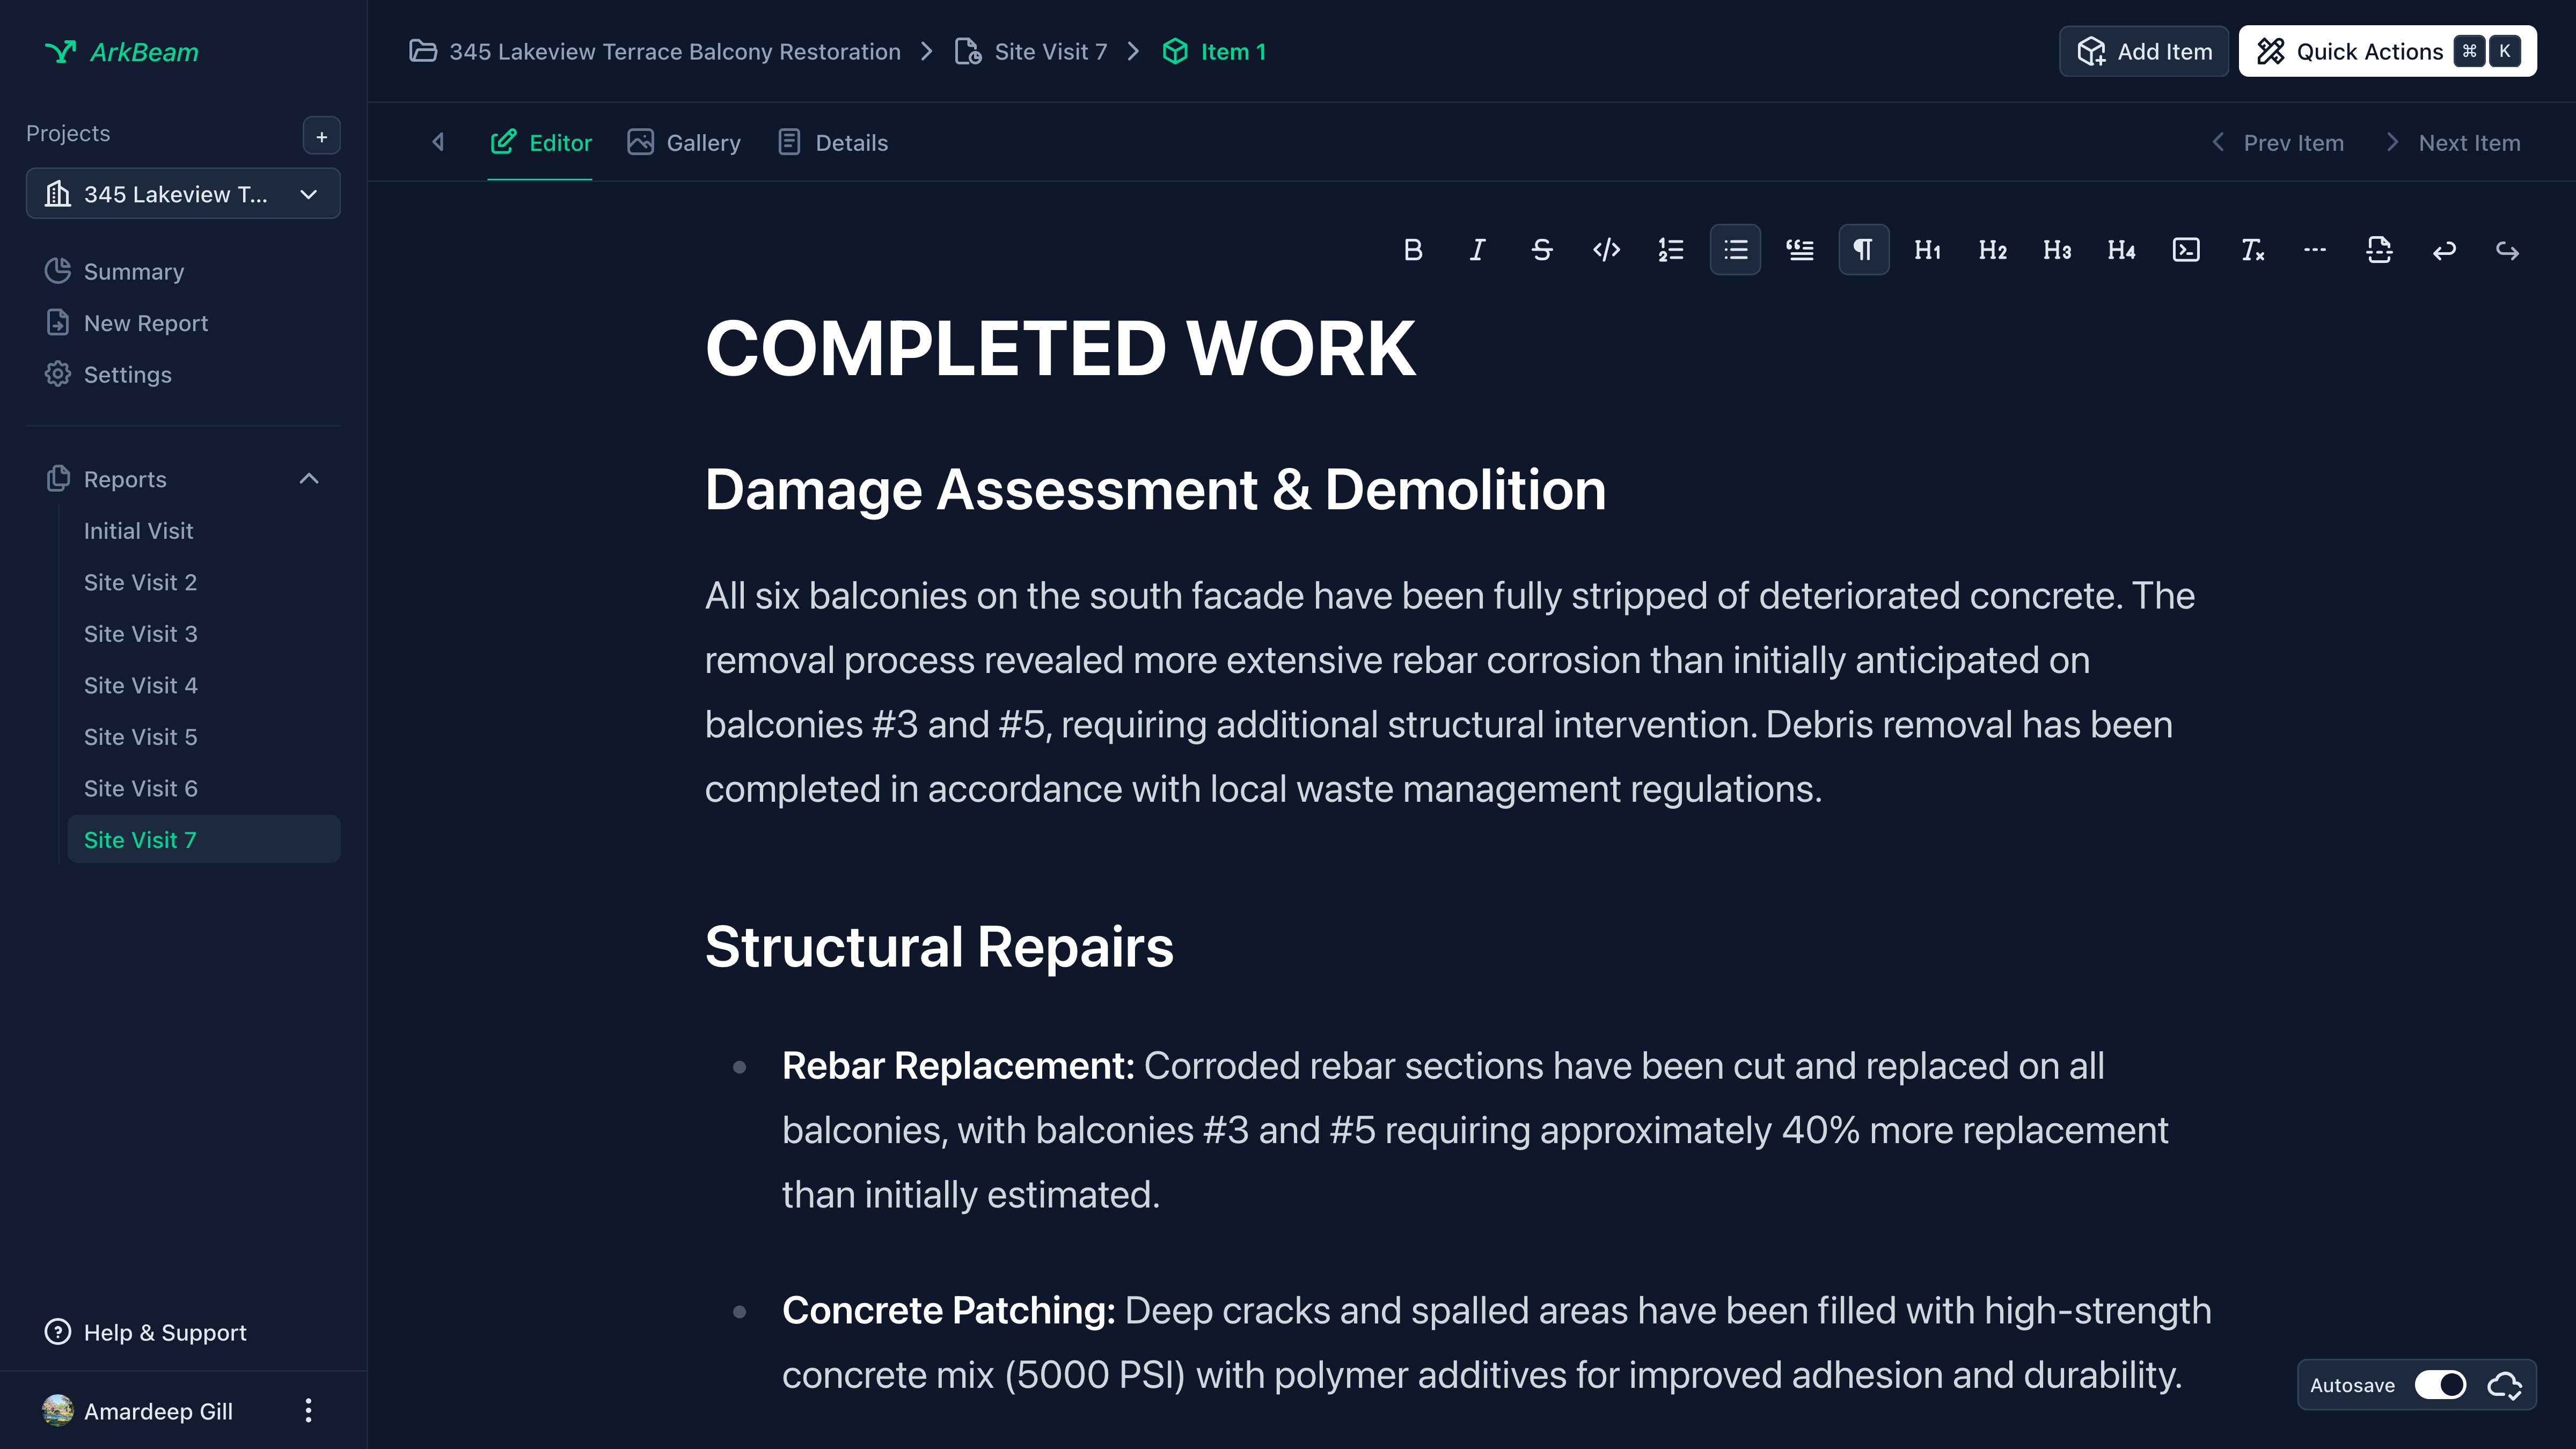Clear text formatting

pos(2251,250)
